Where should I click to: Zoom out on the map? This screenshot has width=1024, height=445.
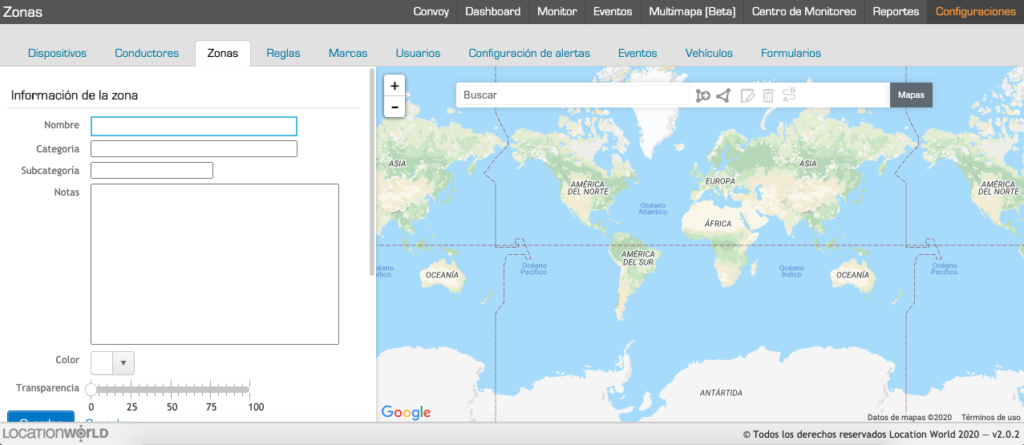(x=395, y=106)
